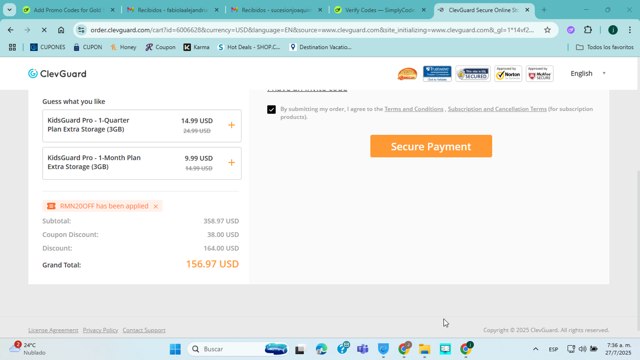
Task: Open the Chrome profile avatar
Action: (x=613, y=30)
